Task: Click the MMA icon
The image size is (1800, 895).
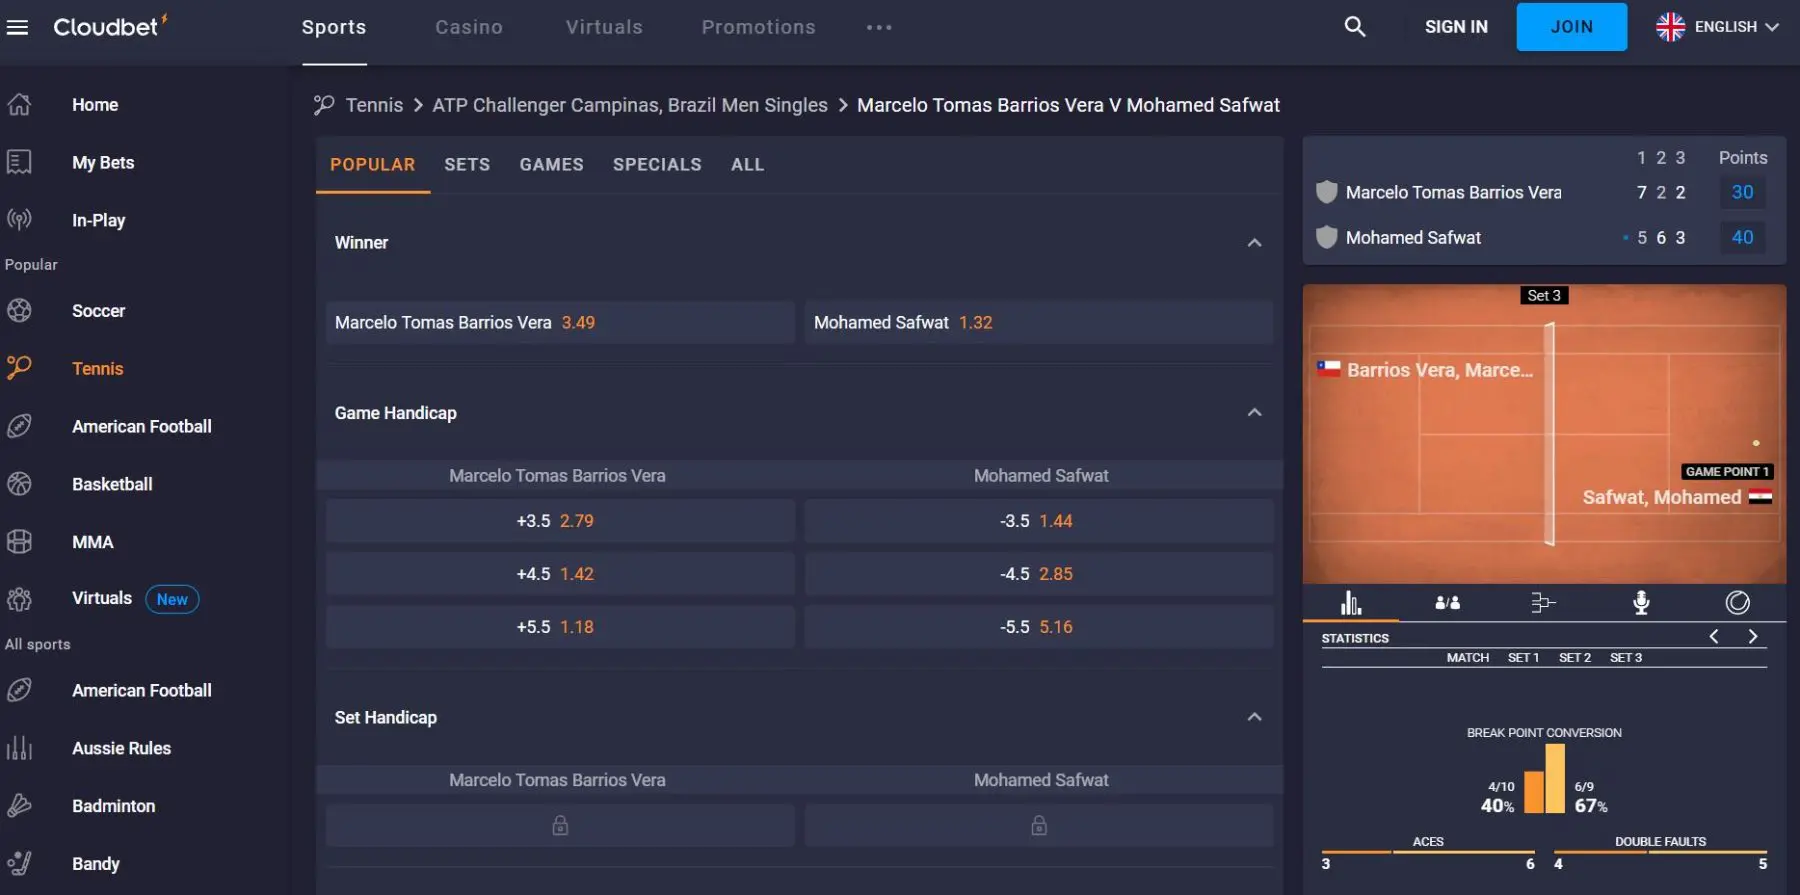Action: tap(19, 542)
